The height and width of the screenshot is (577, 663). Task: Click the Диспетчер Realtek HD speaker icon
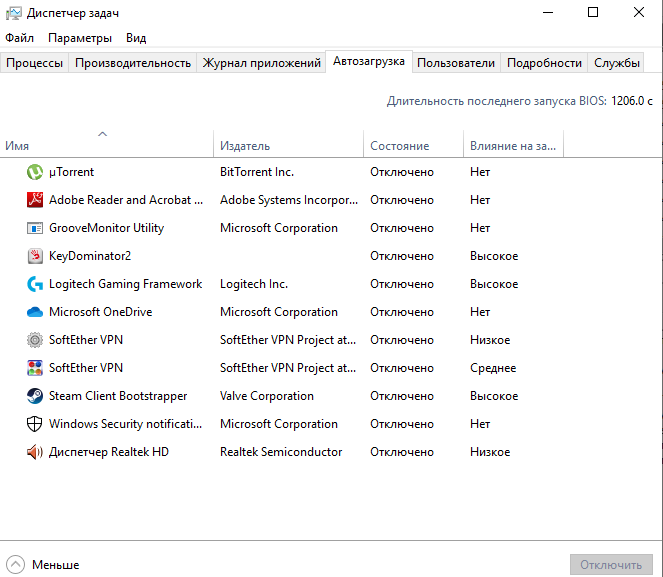(x=35, y=452)
